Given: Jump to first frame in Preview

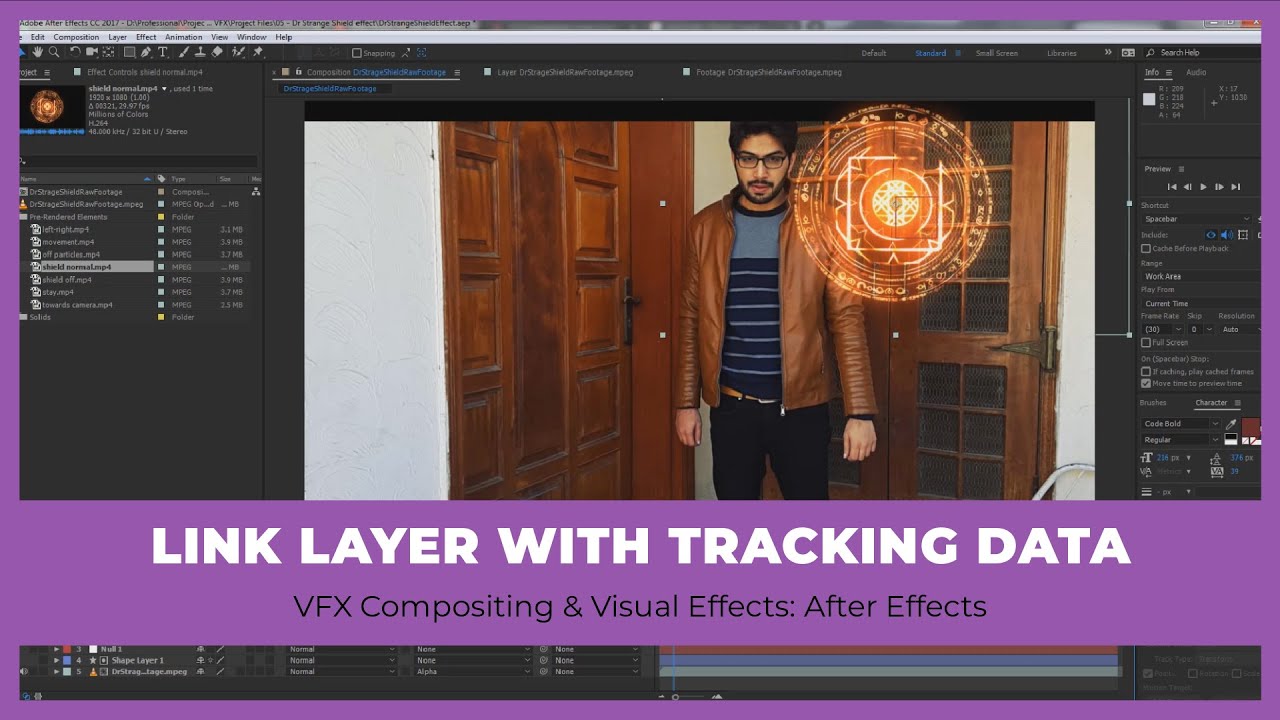Looking at the screenshot, I should pos(1172,187).
